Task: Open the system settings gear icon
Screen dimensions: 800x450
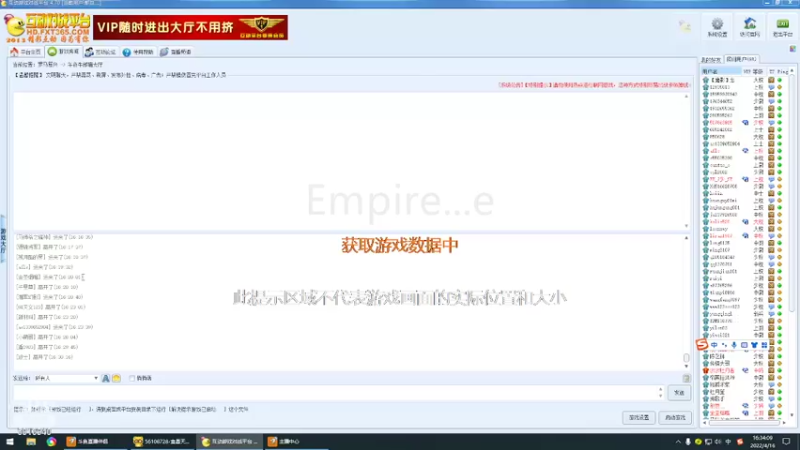Action: coord(717,27)
